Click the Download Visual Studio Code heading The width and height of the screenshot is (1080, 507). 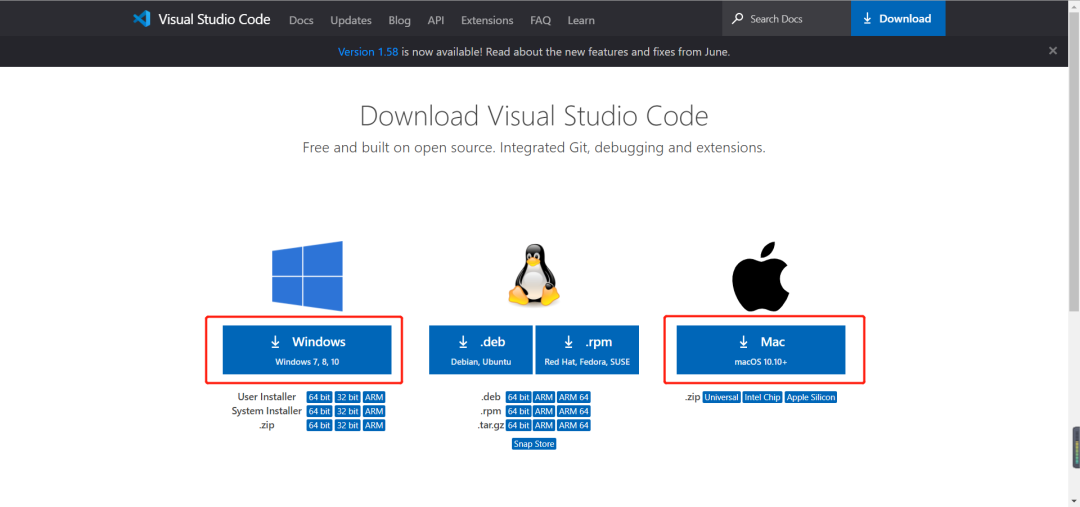pyautogui.click(x=534, y=116)
